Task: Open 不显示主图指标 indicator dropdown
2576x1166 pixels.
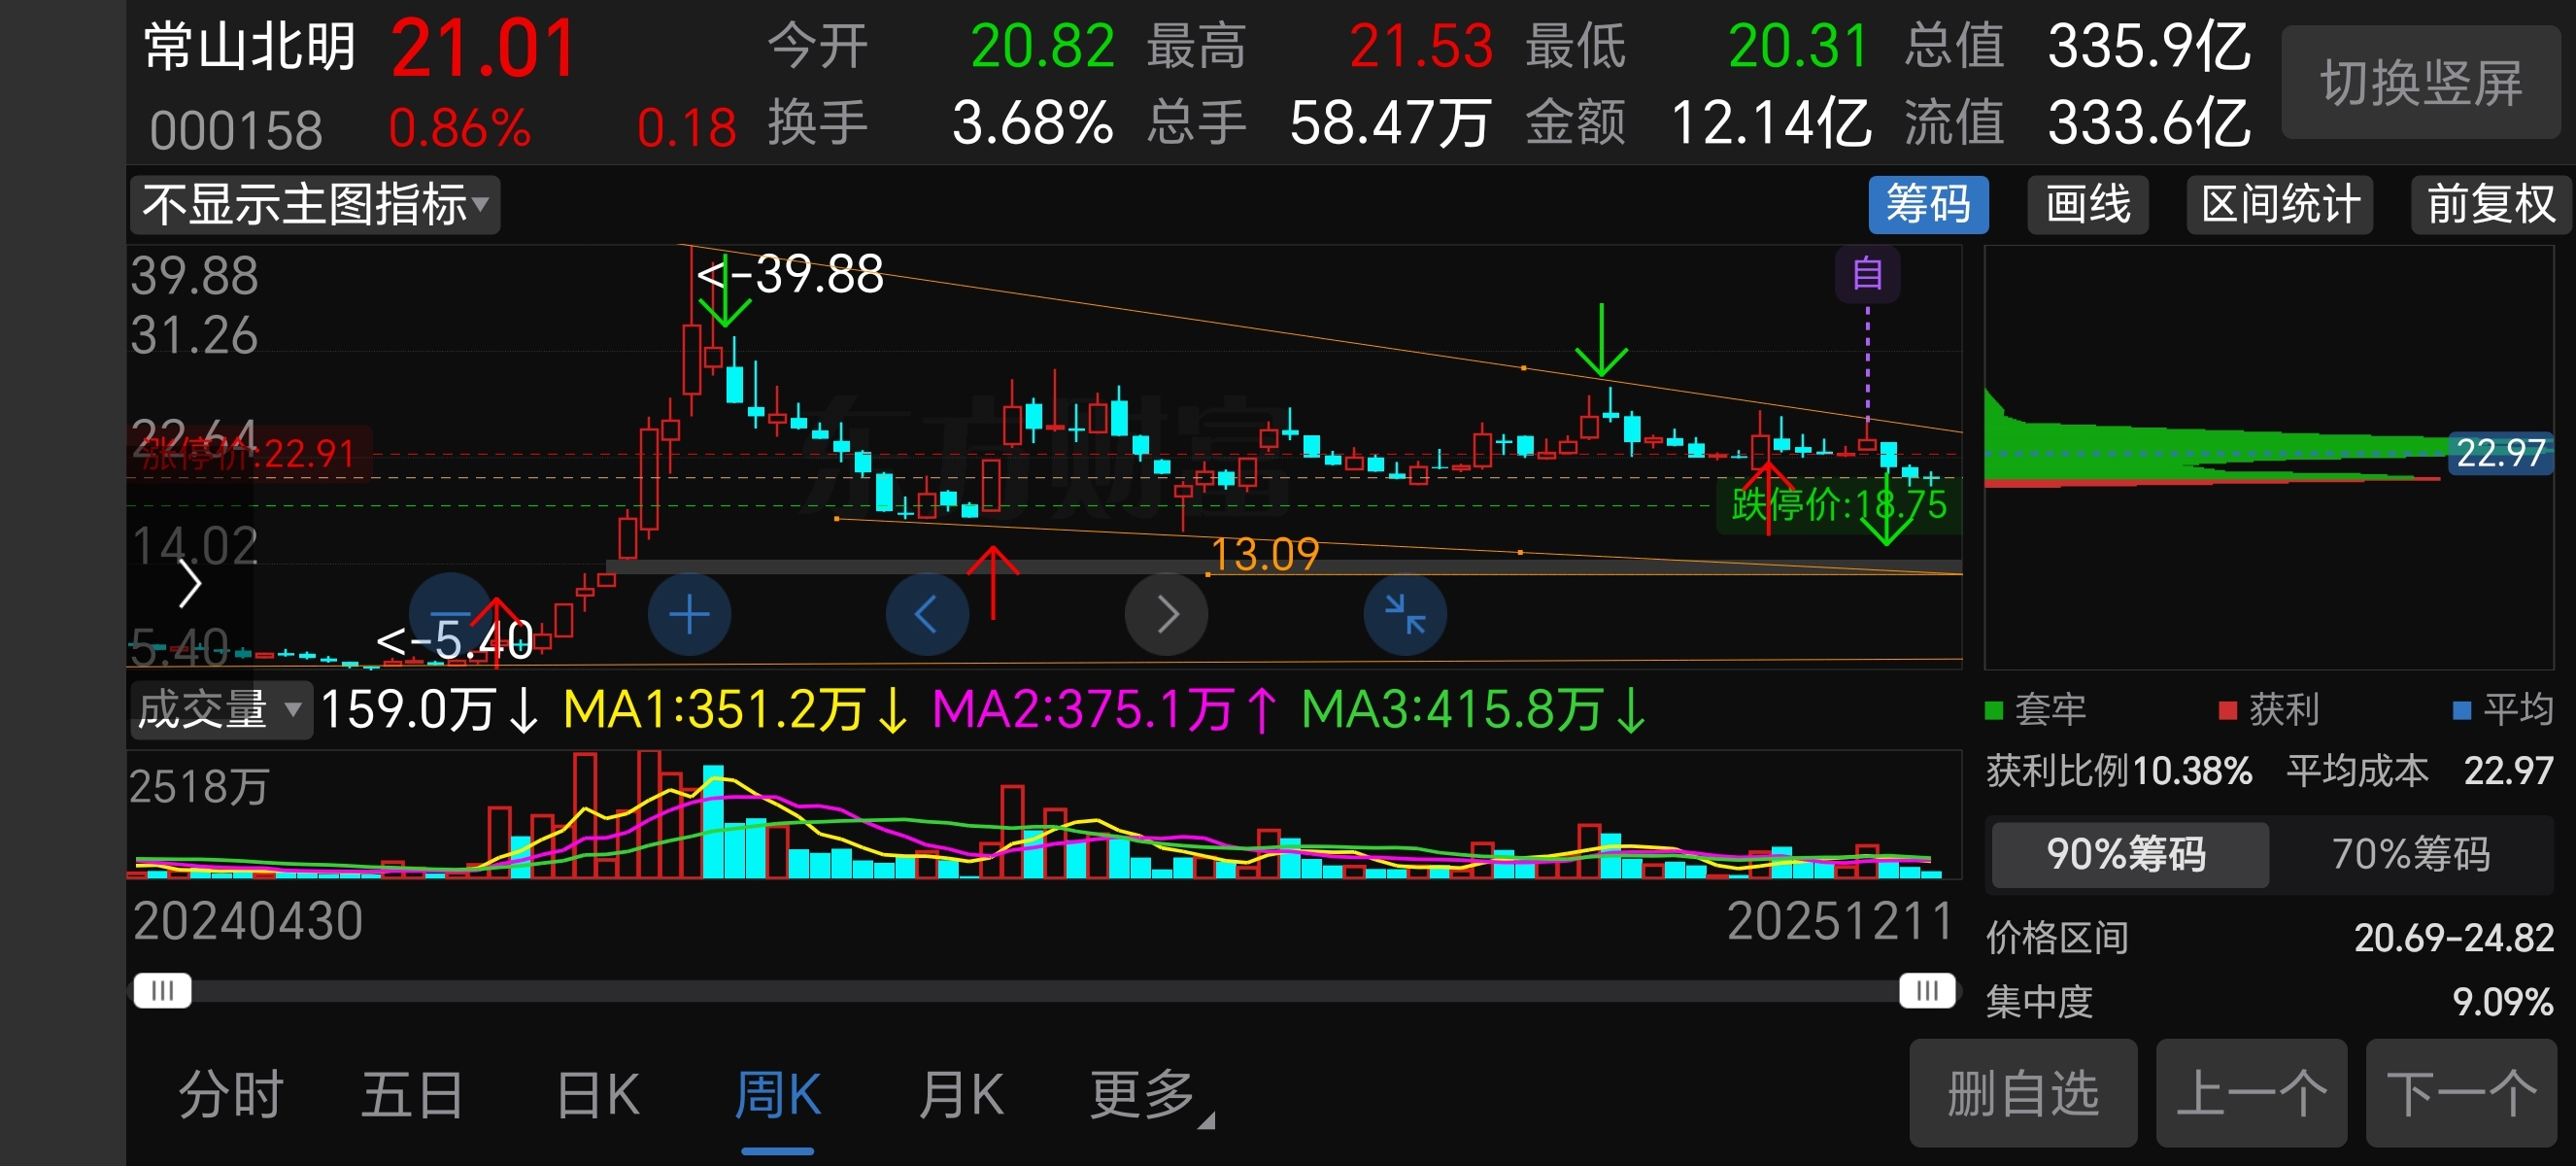Action: click(314, 205)
